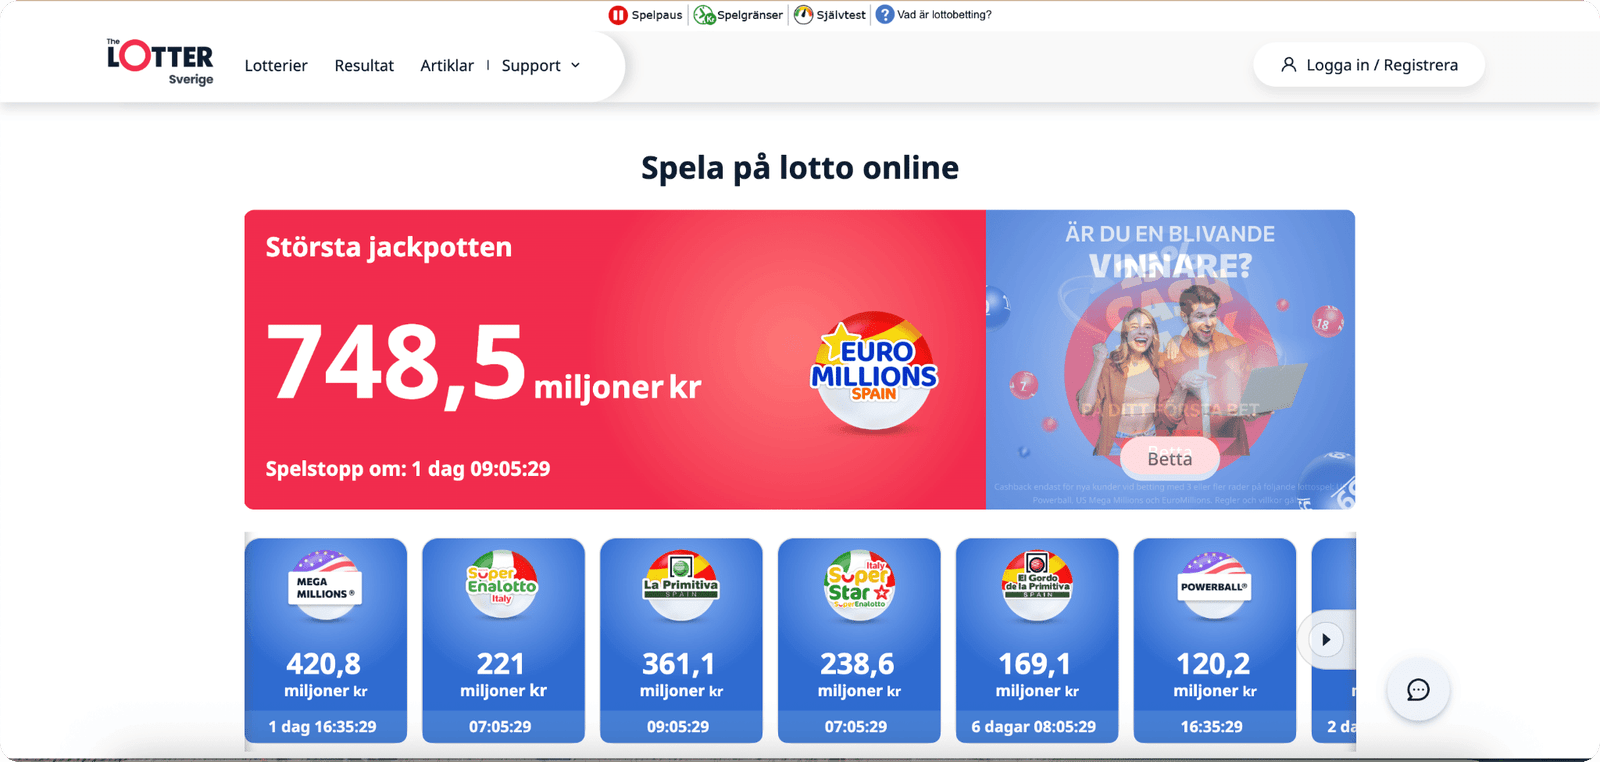
Task: Go to the Resultat menu item
Action: point(364,65)
